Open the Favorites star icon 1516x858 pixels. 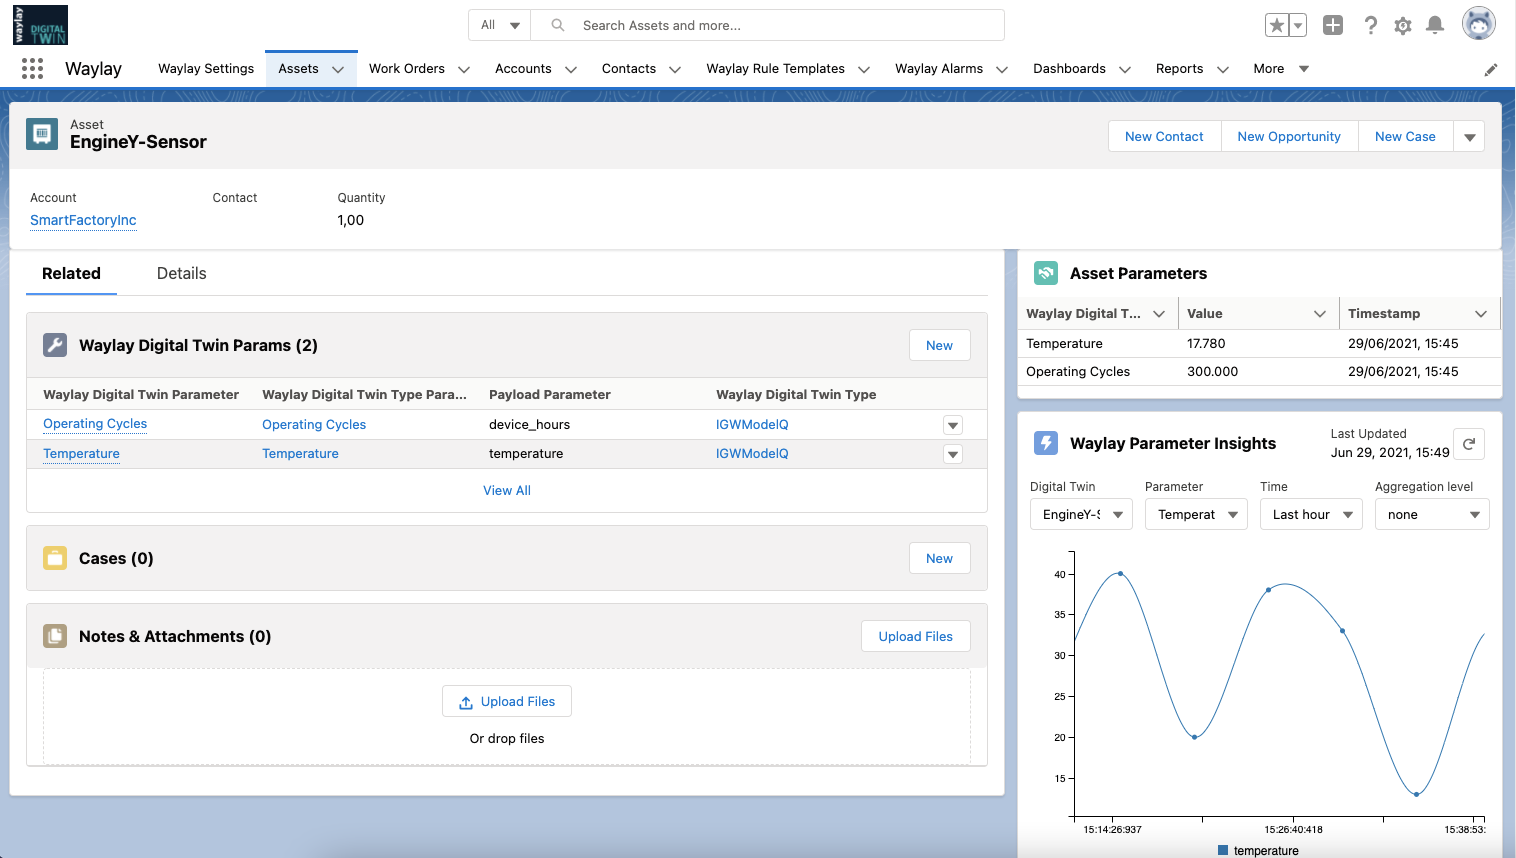1277,25
